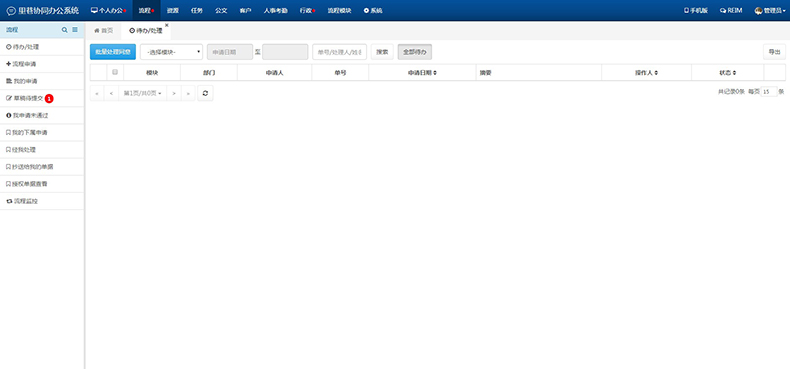The height and width of the screenshot is (369, 790).
Task: Open the 手机版 mobile version icon link
Action: coord(695,10)
